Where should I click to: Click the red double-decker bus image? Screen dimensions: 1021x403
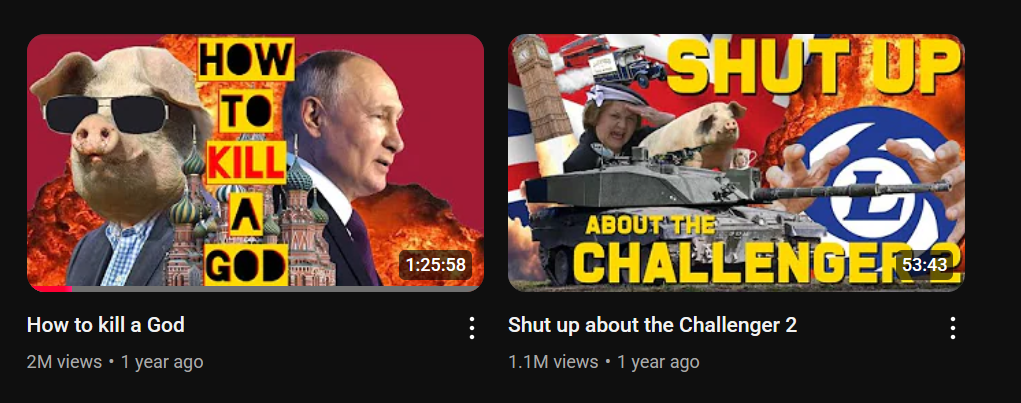click(x=585, y=51)
